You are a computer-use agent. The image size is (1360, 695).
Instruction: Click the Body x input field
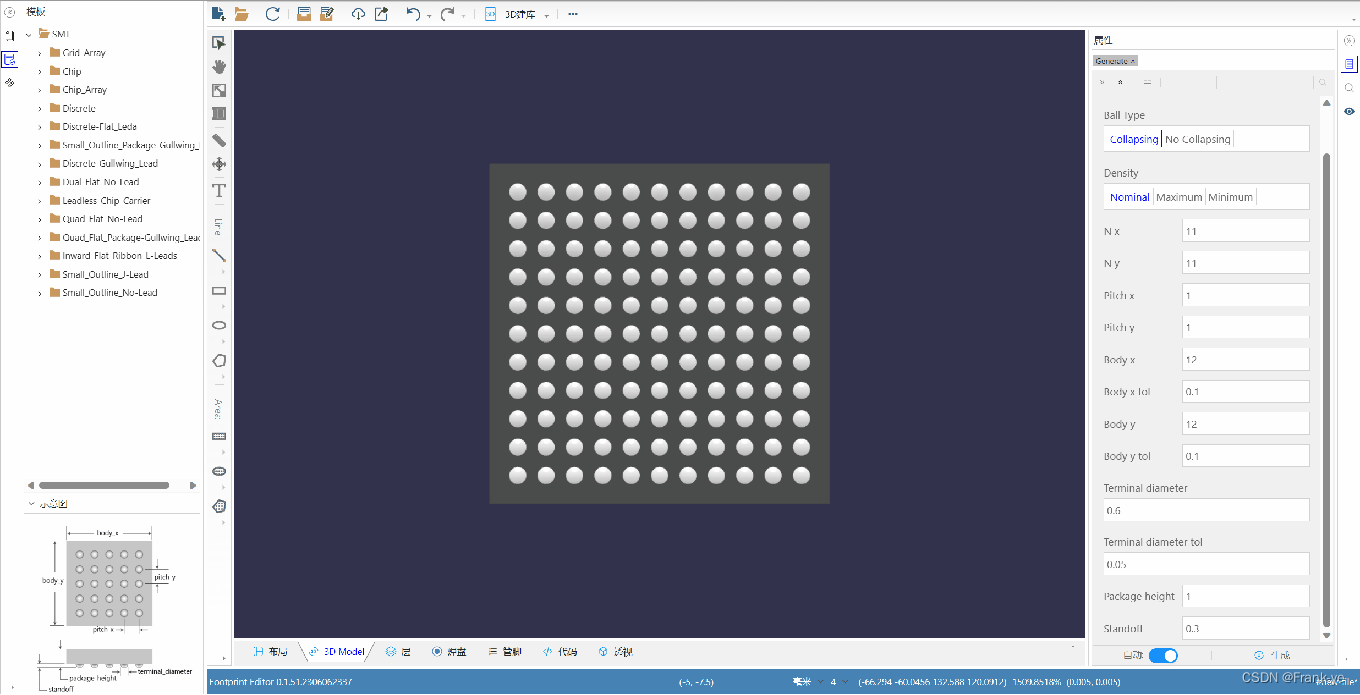click(x=1245, y=359)
